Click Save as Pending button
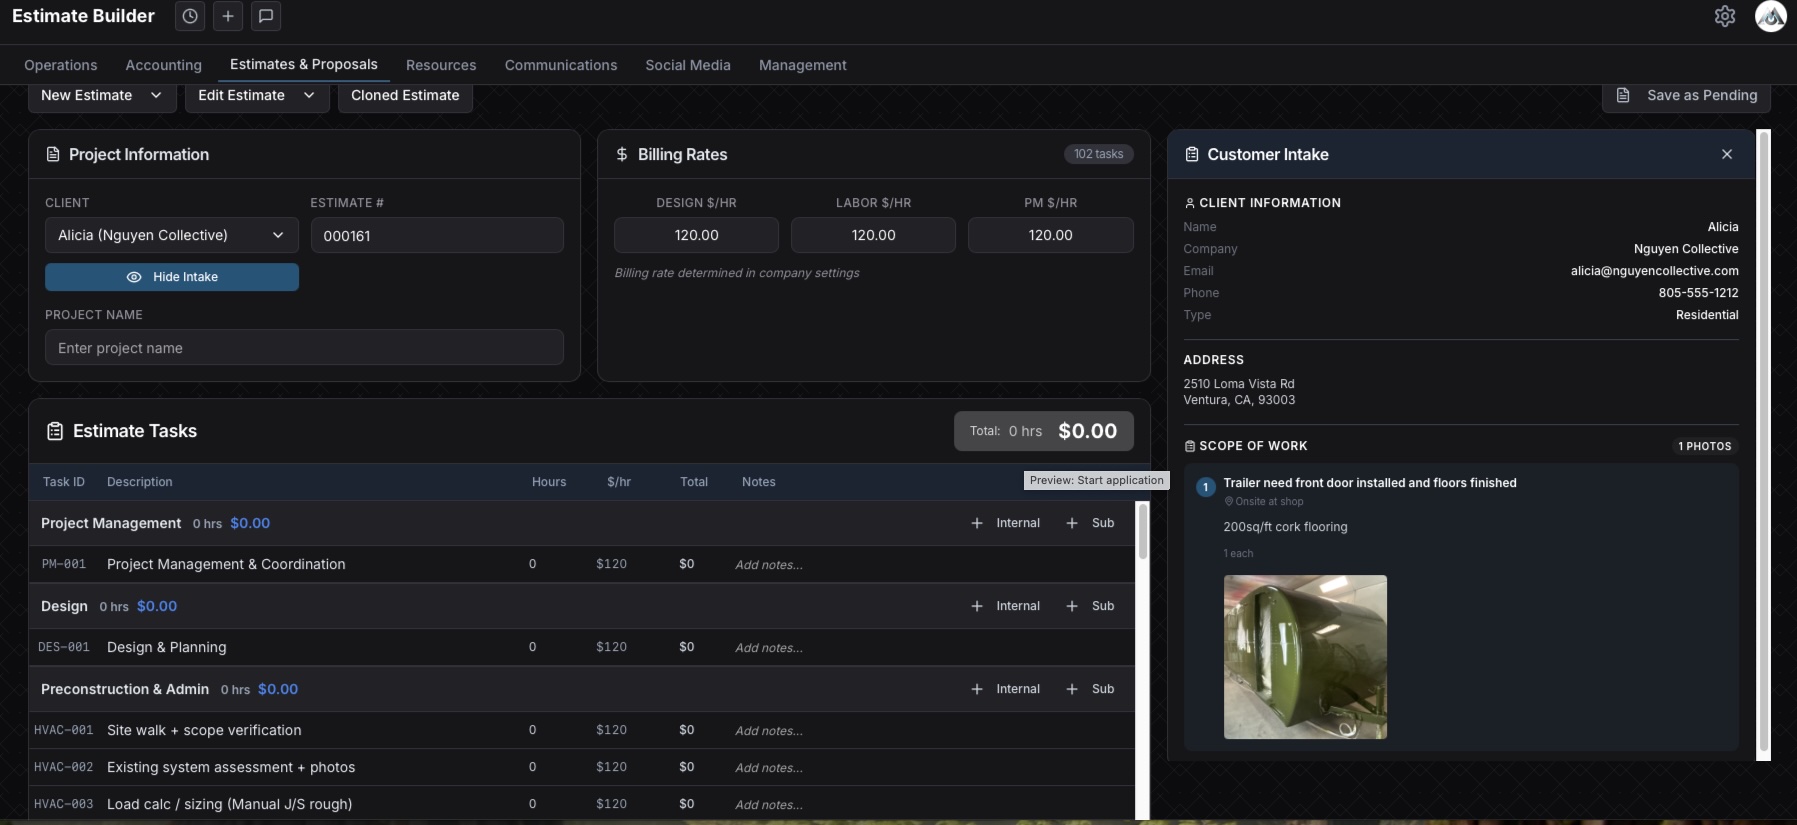Screen dimensions: 1797x825 [1686, 96]
